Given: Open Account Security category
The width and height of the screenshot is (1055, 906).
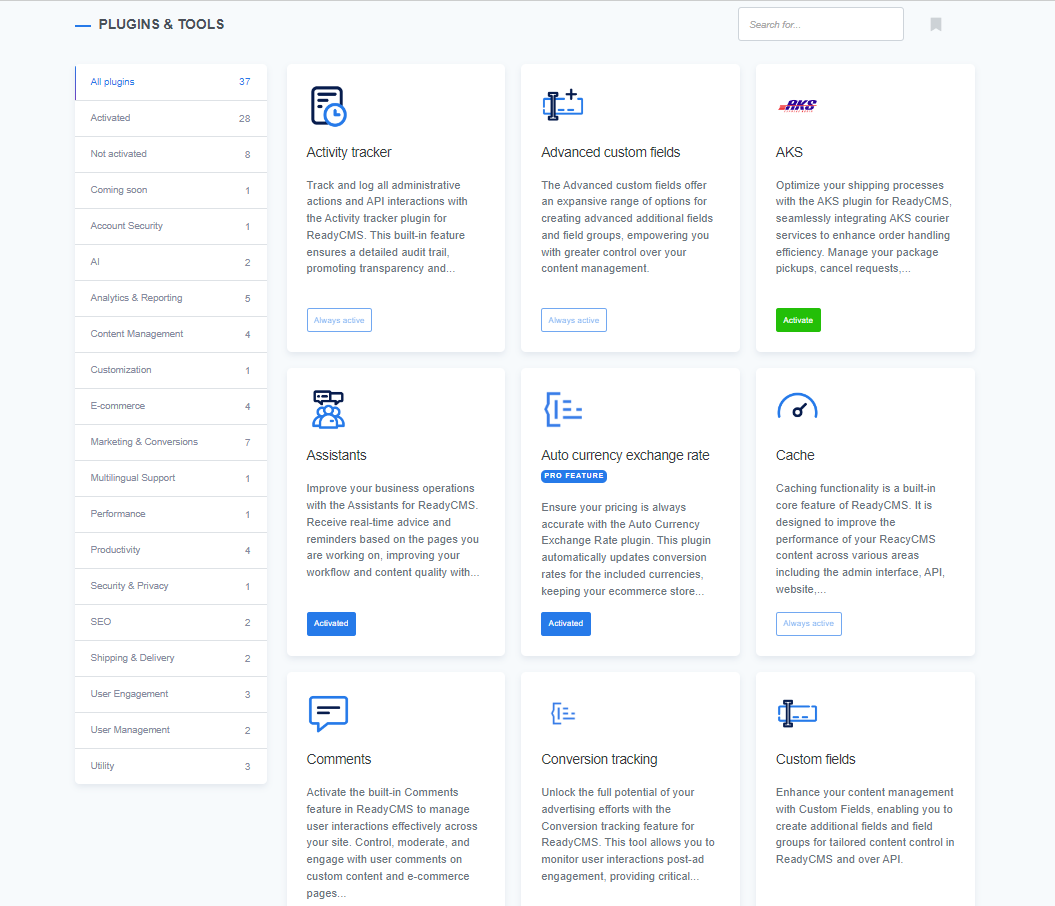Looking at the screenshot, I should [x=171, y=226].
